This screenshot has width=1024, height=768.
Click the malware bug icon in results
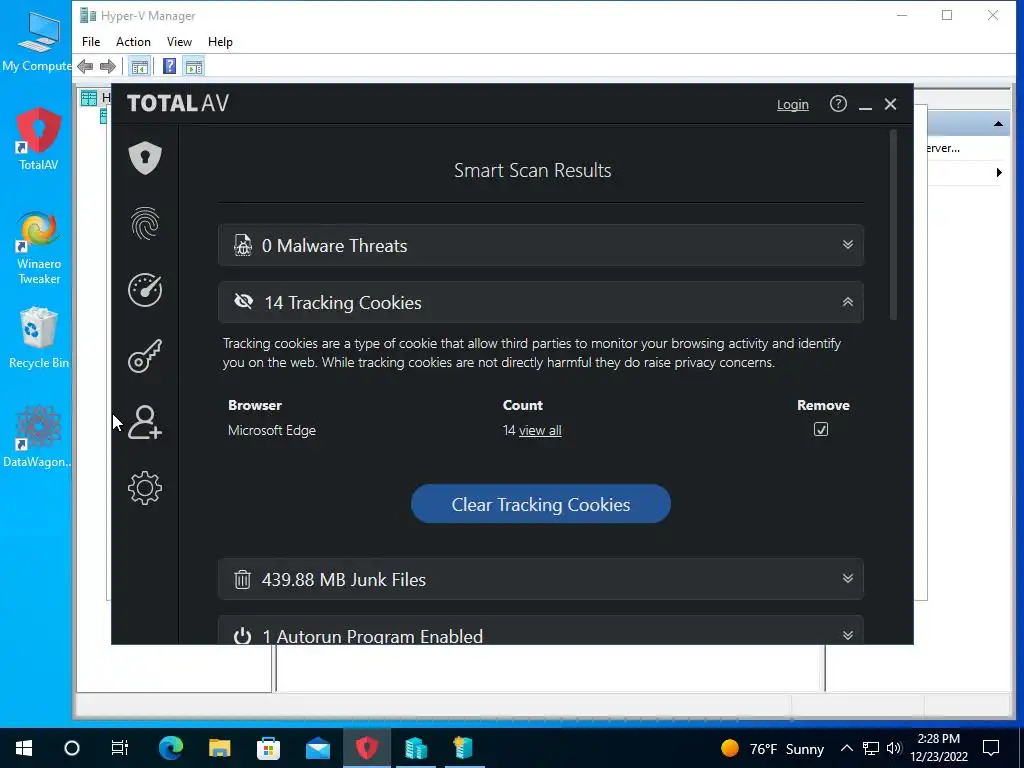click(x=243, y=245)
